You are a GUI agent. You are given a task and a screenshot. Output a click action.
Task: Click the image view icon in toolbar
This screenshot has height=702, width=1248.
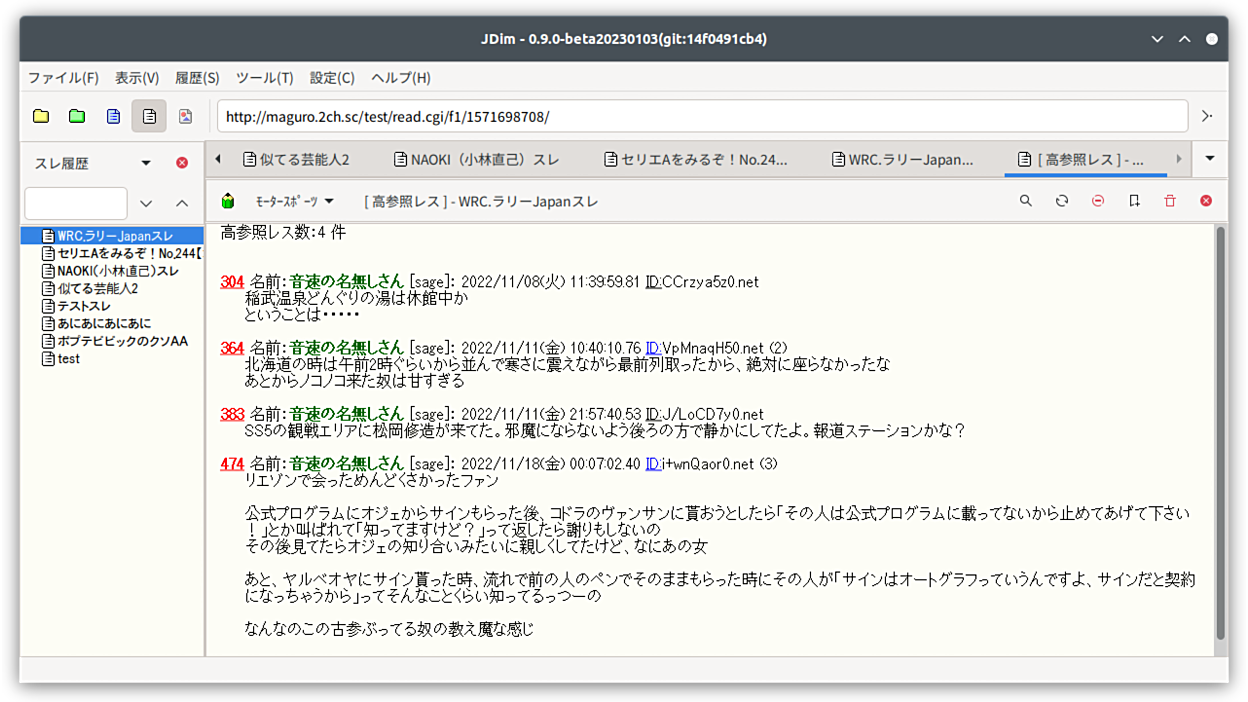185,117
